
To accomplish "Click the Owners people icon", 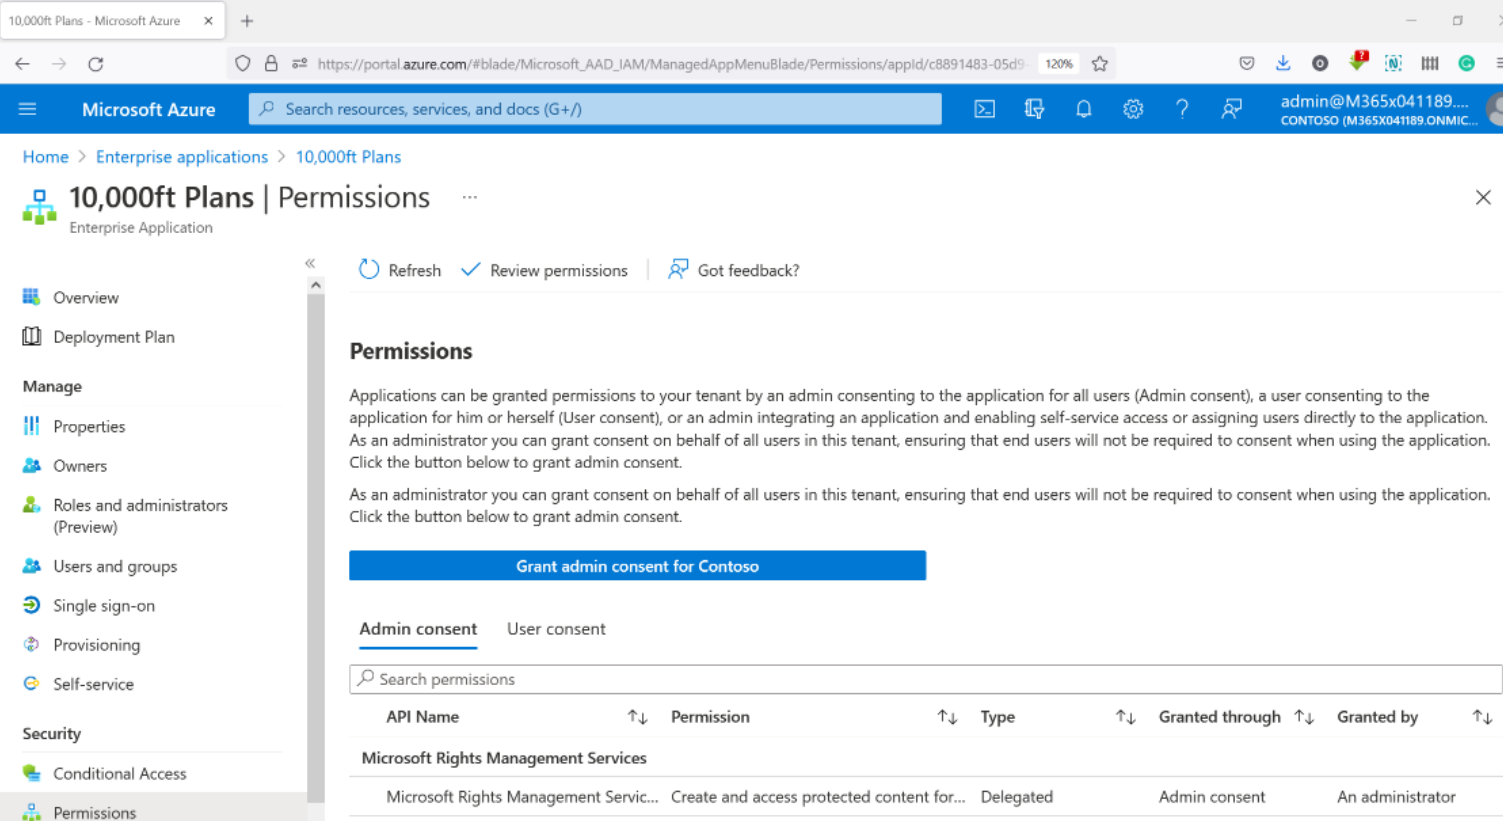I will click(32, 466).
